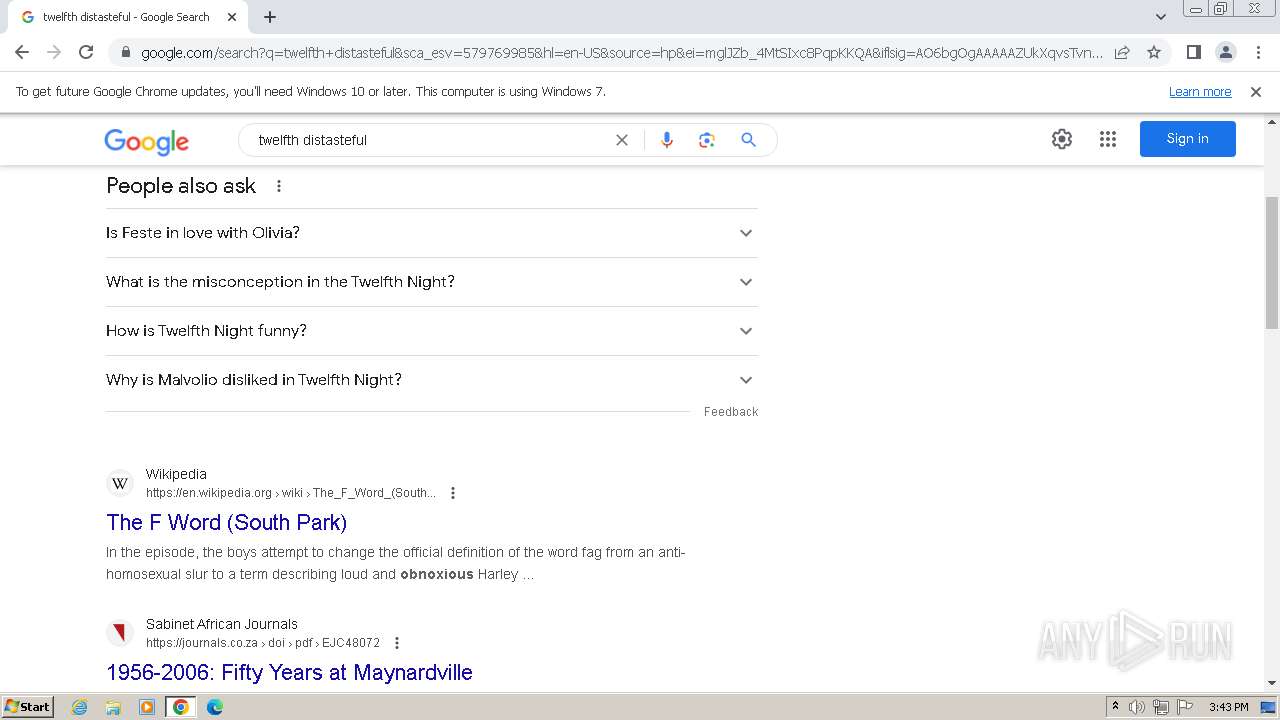This screenshot has height=720, width=1280.
Task: Open Internet Explorer from taskbar
Action: pos(80,707)
